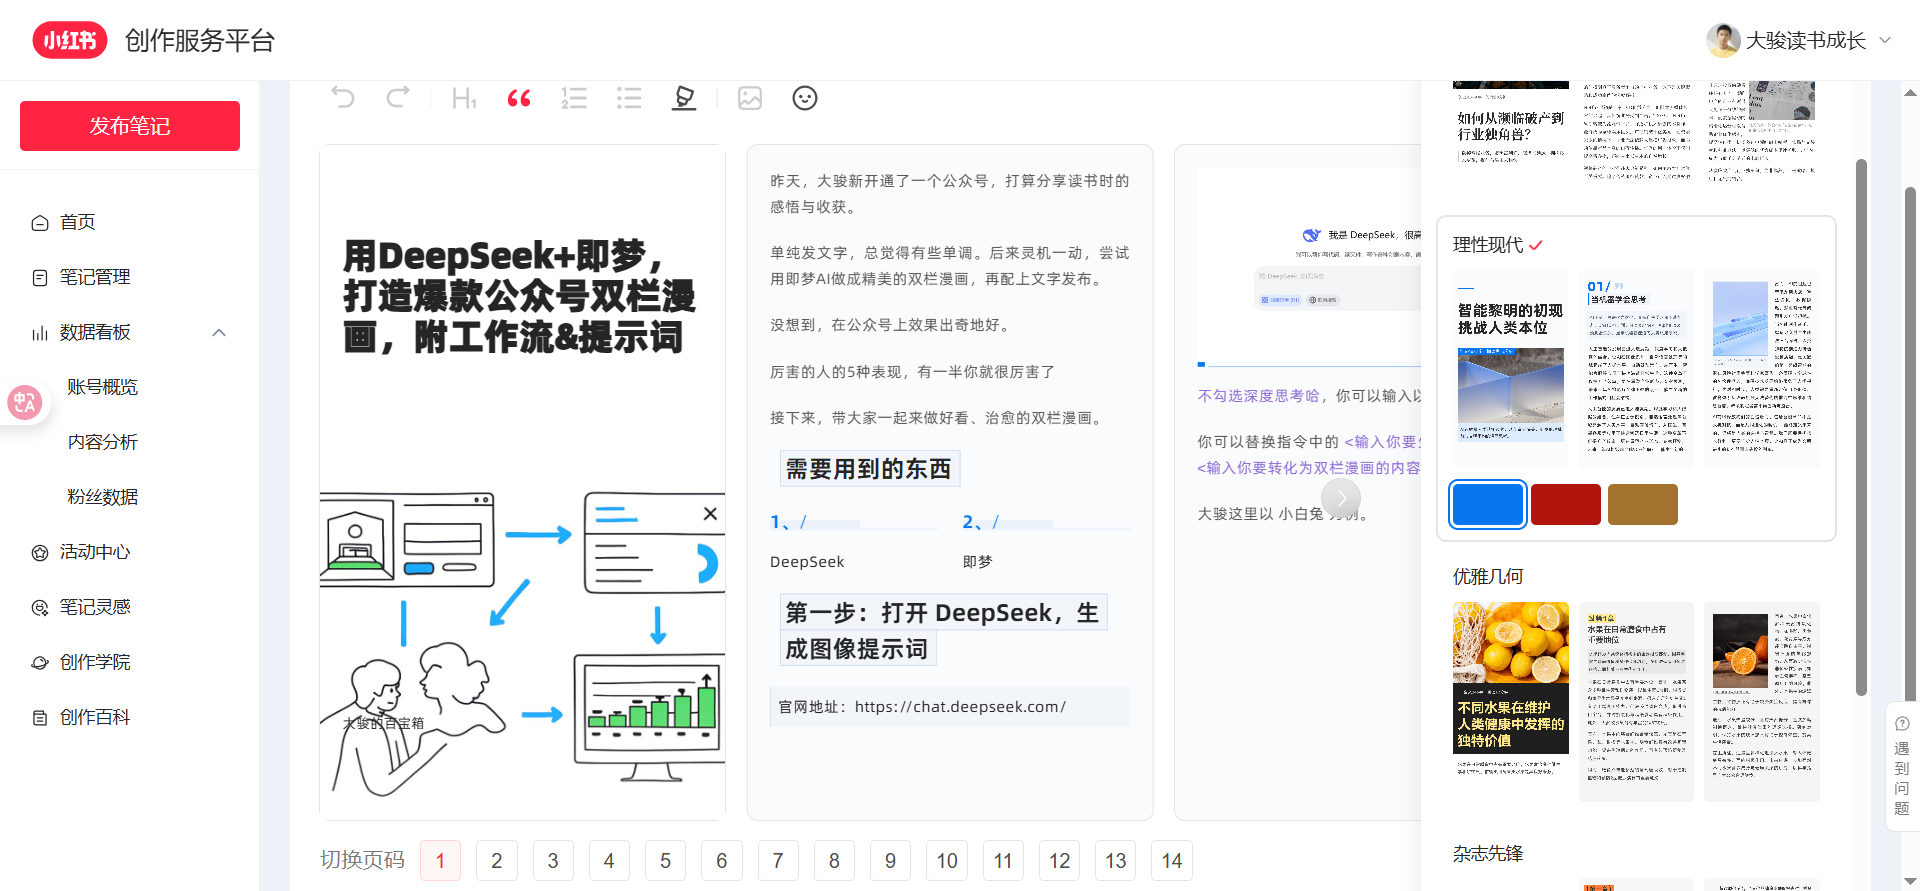Image resolution: width=1920 pixels, height=891 pixels.
Task: Insert a red quote block
Action: click(519, 98)
